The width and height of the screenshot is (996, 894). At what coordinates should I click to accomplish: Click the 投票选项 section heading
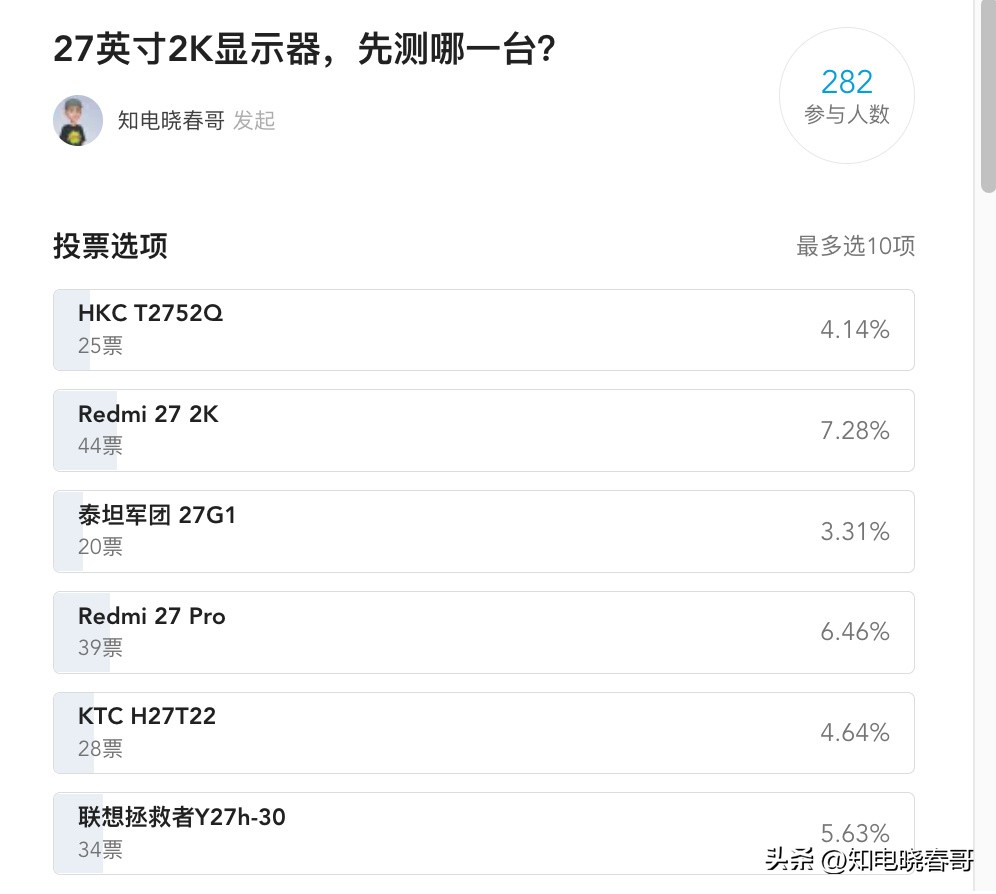tap(110, 246)
